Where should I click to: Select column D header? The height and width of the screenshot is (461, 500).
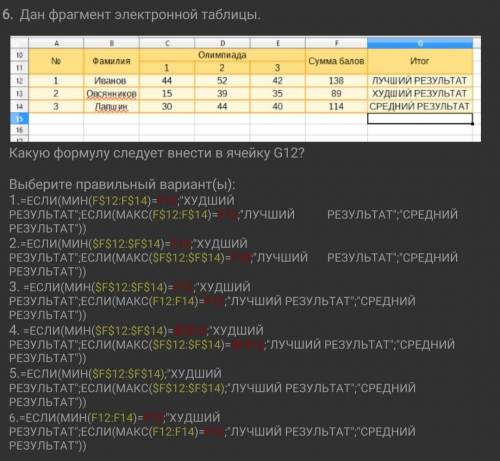222,43
